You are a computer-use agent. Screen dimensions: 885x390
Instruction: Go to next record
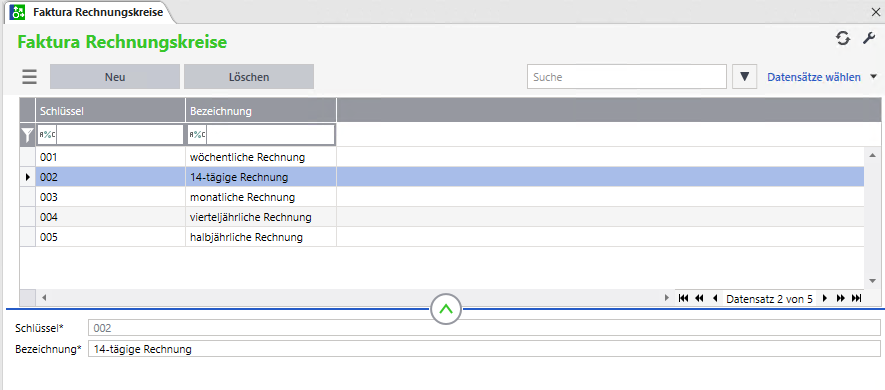(x=825, y=299)
